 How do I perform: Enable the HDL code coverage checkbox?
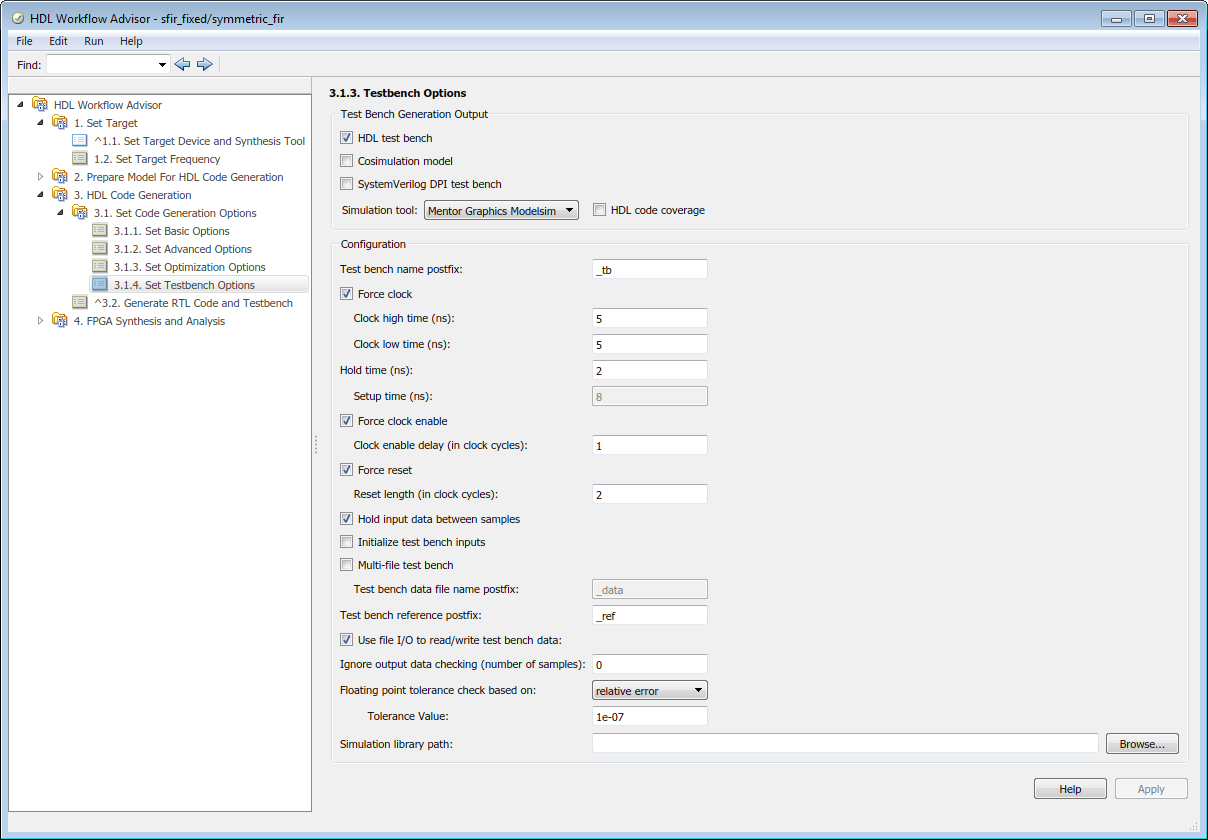[600, 210]
